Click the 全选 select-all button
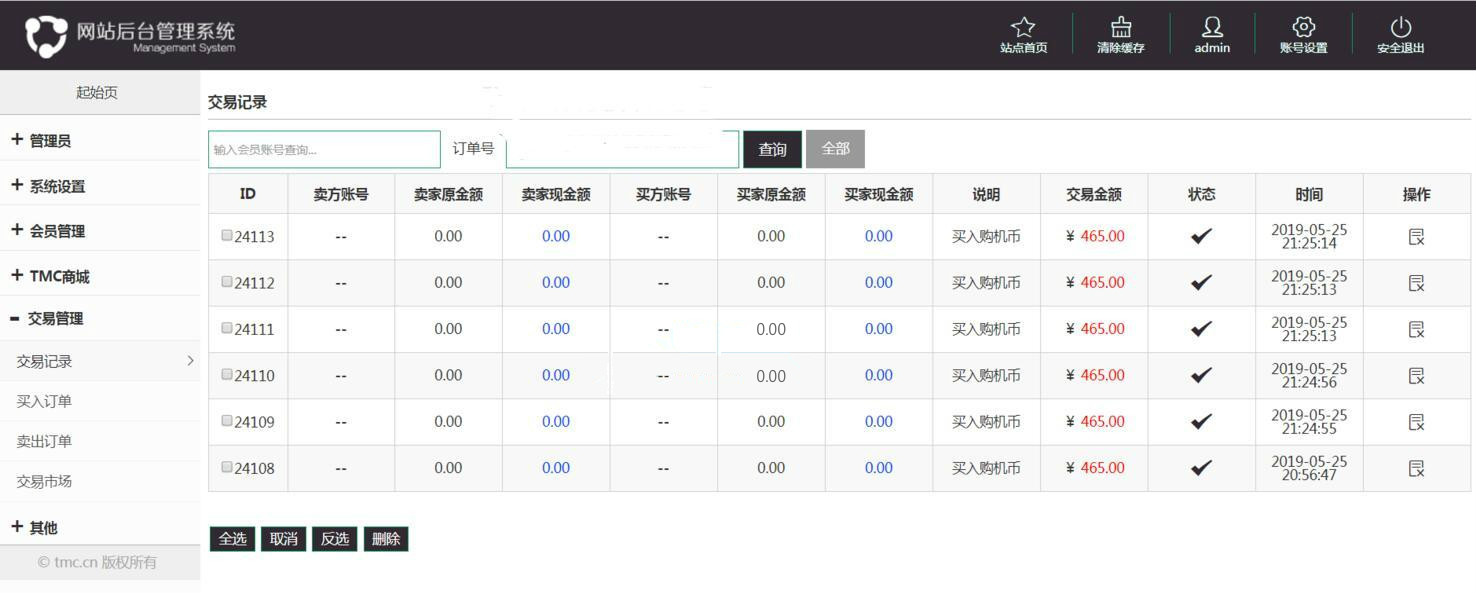 point(232,539)
